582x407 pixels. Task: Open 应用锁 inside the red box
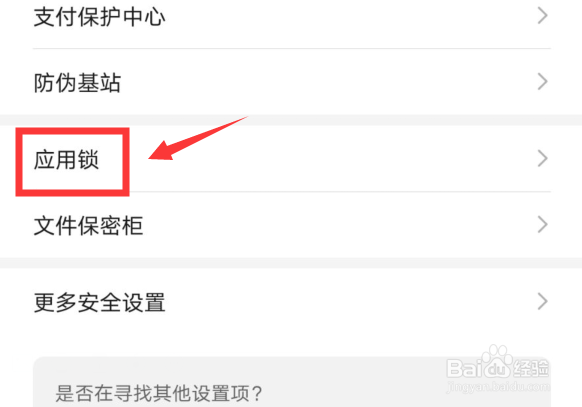pyautogui.click(x=66, y=160)
